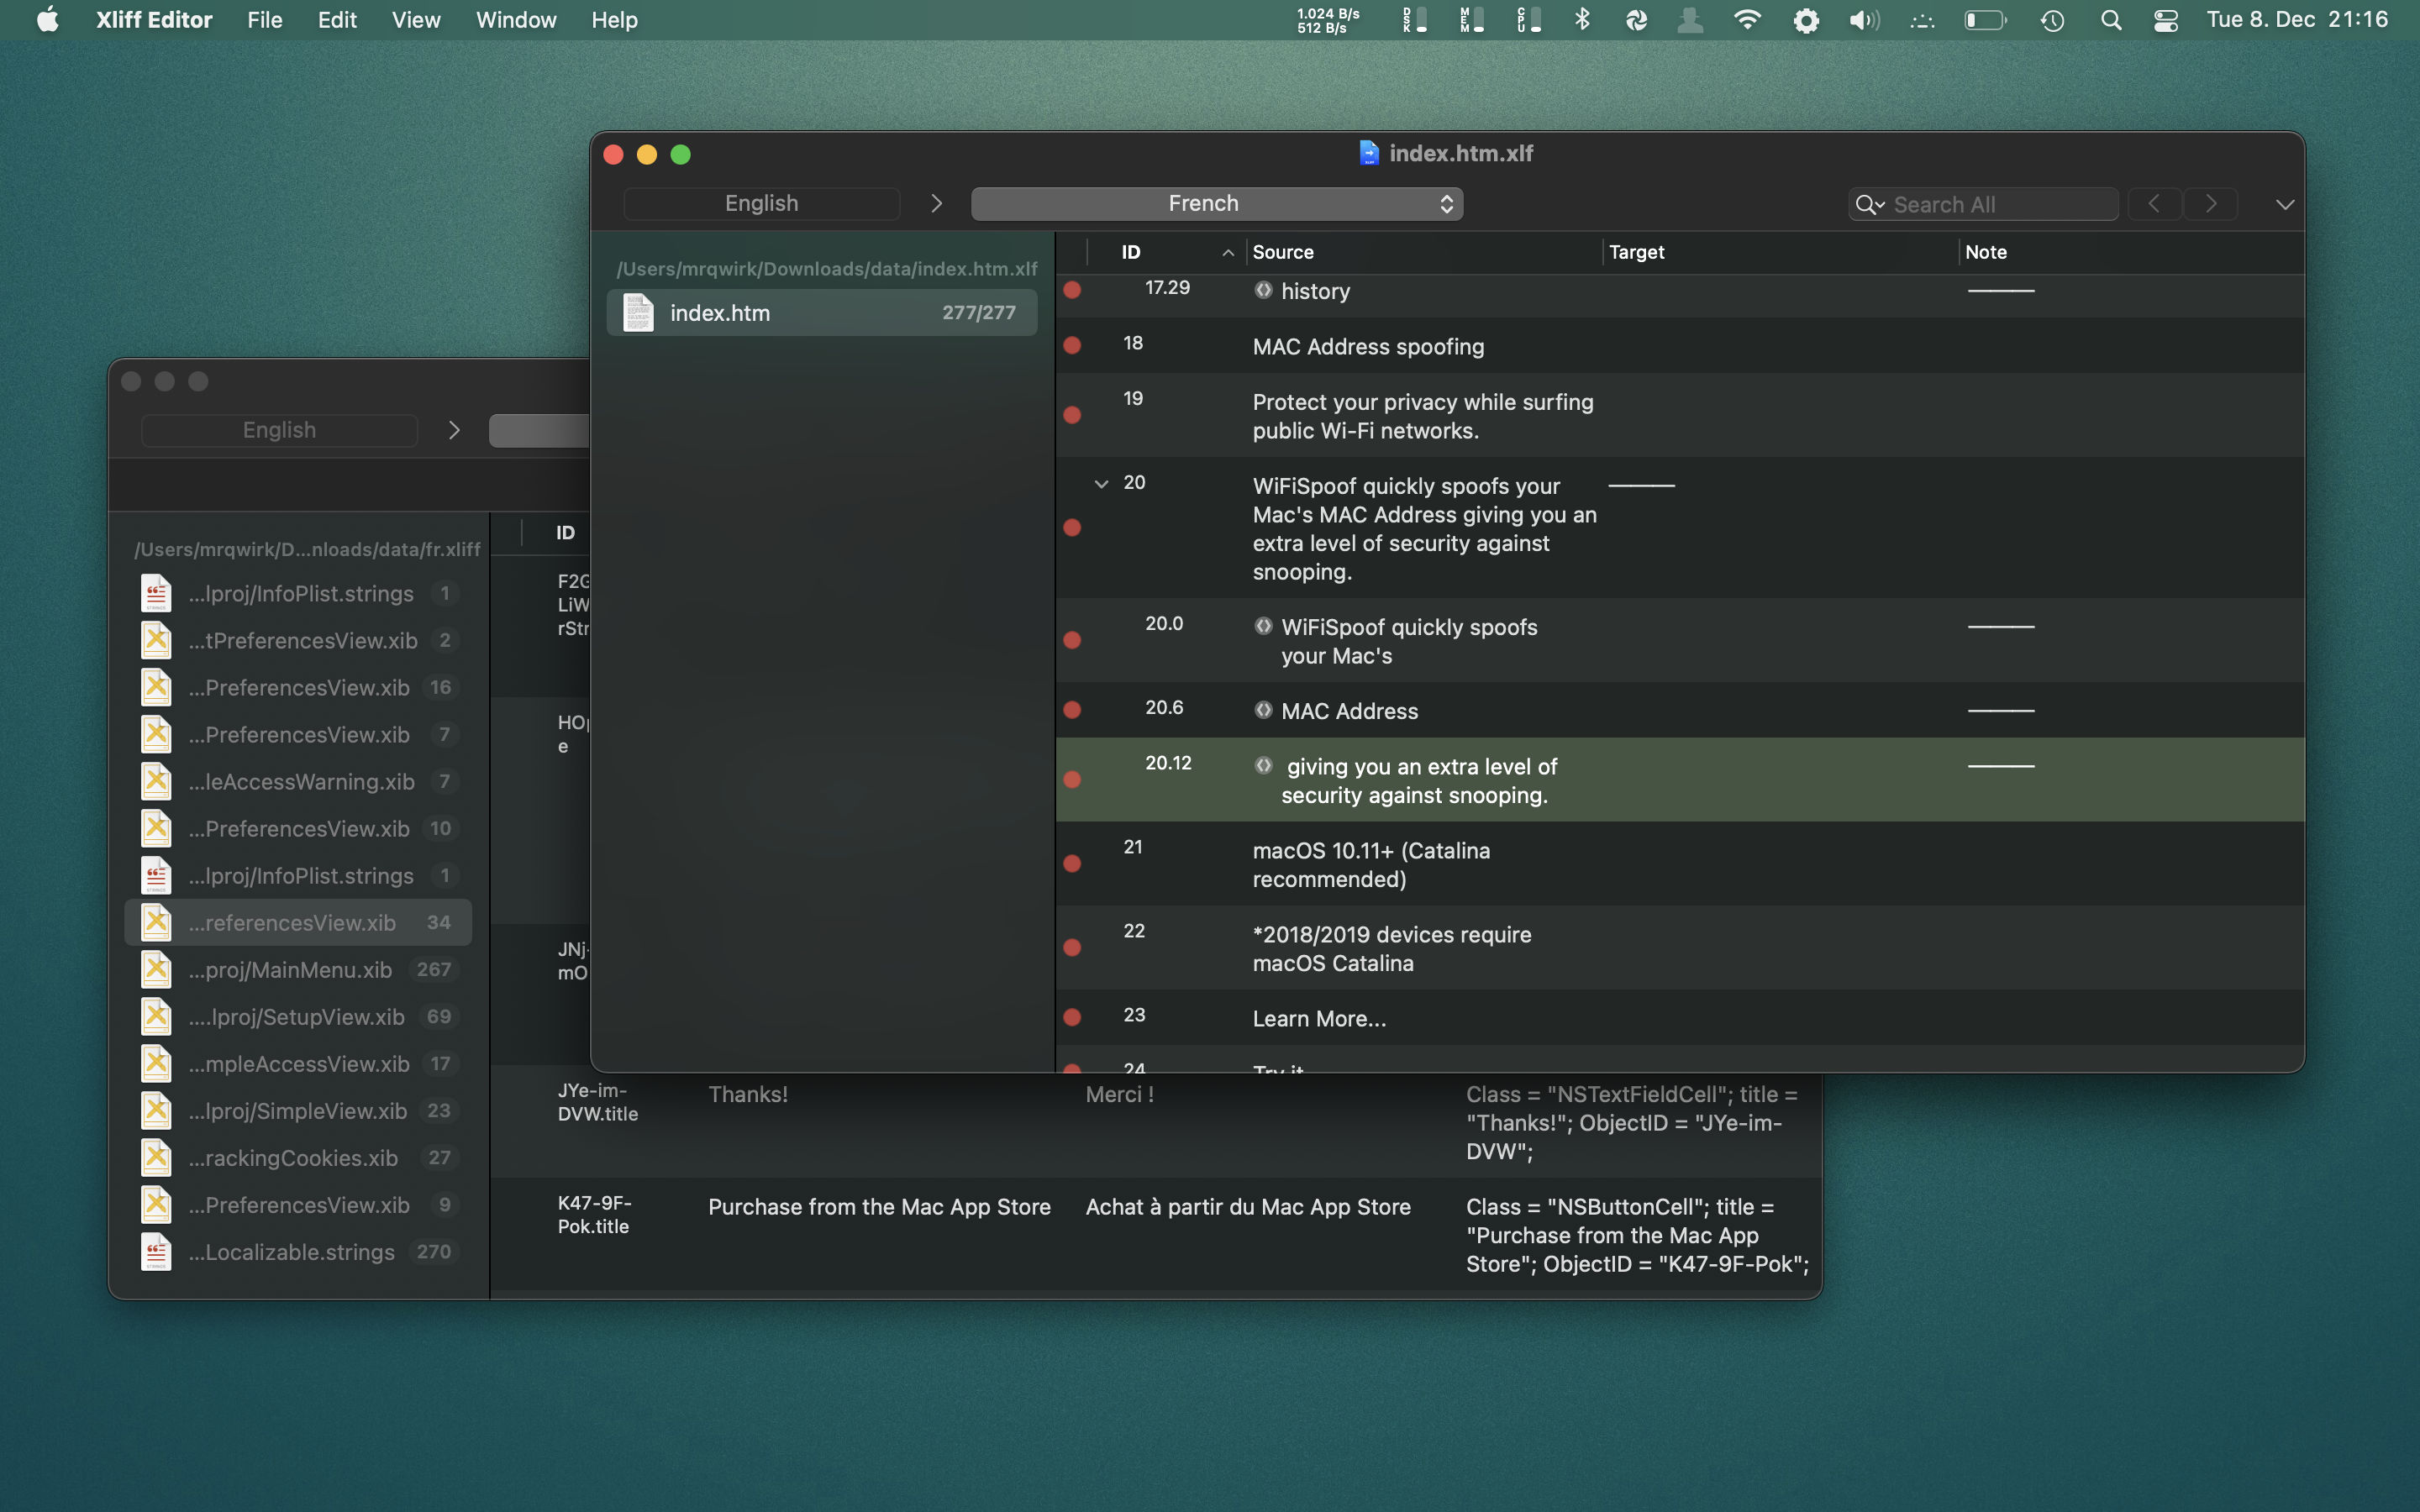Select ...proj/MainMenu.xib in back window
The width and height of the screenshot is (2420, 1512).
(x=298, y=970)
